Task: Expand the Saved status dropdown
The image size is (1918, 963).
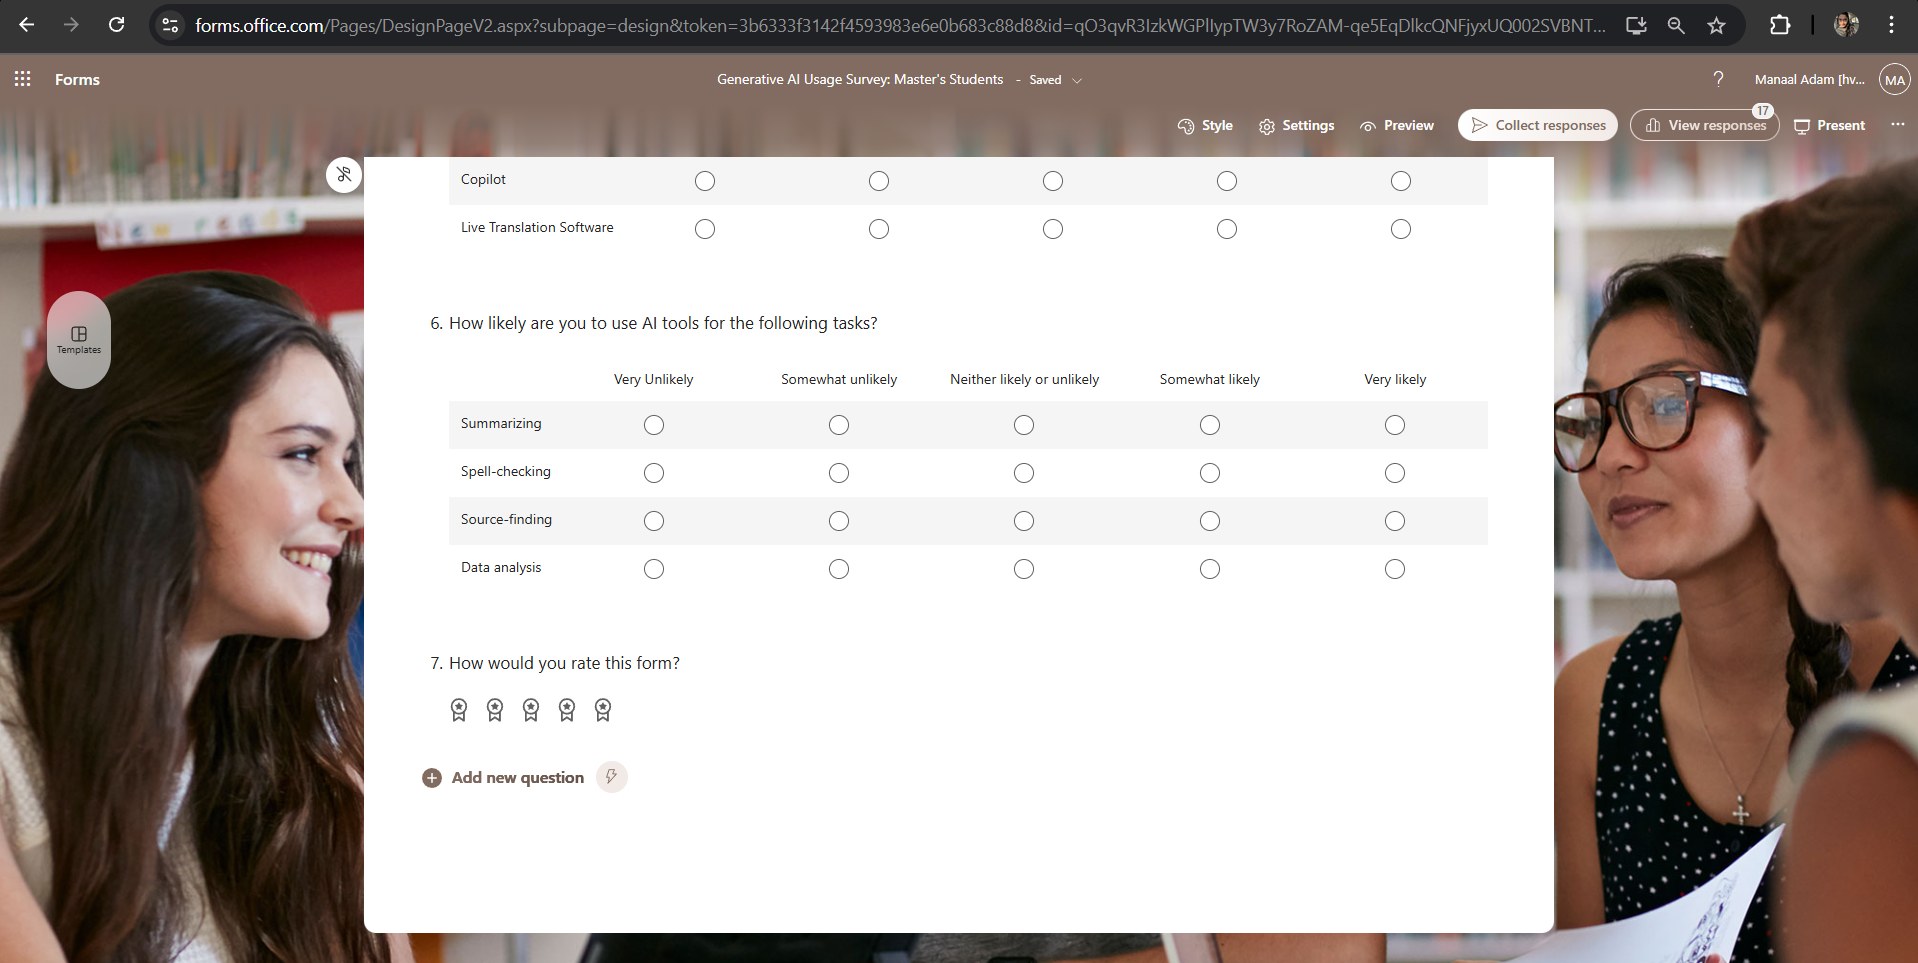Action: click(1077, 80)
